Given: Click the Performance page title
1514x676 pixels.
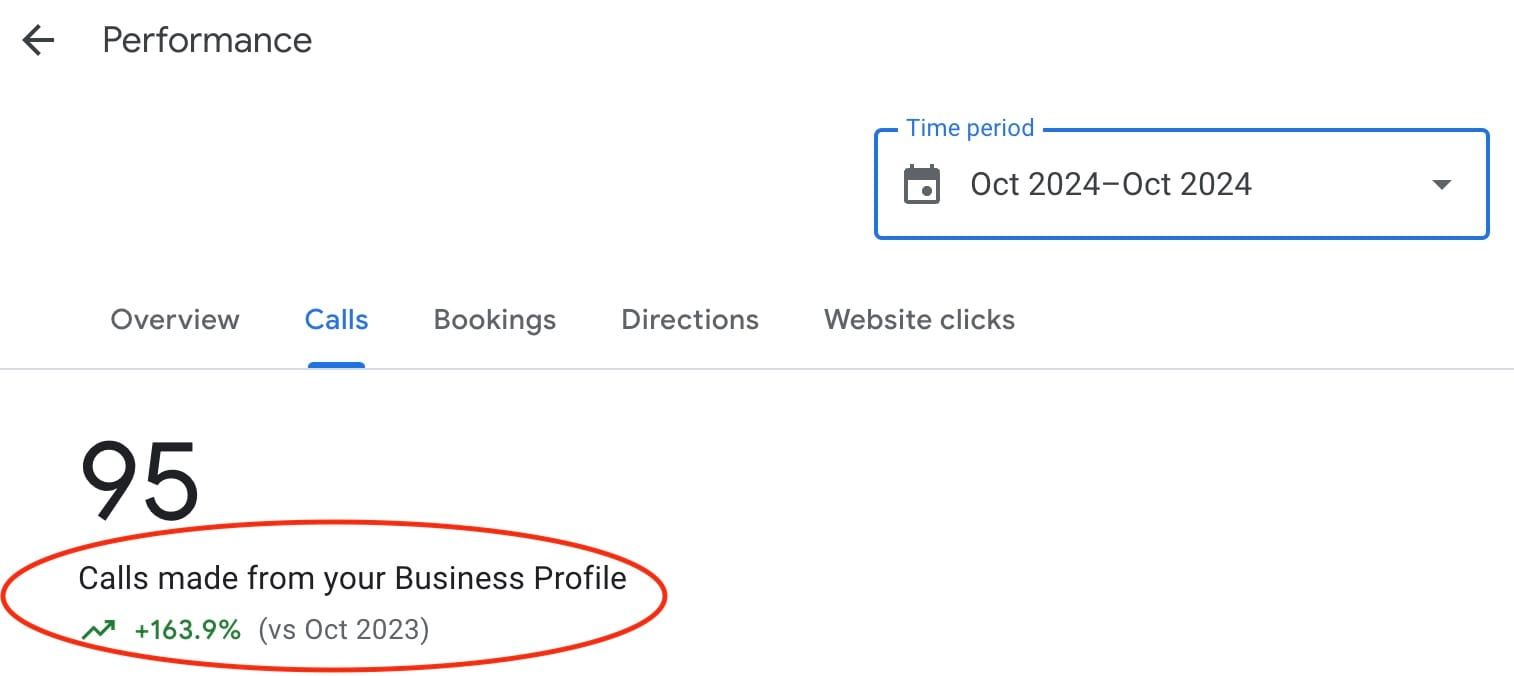Looking at the screenshot, I should [207, 41].
